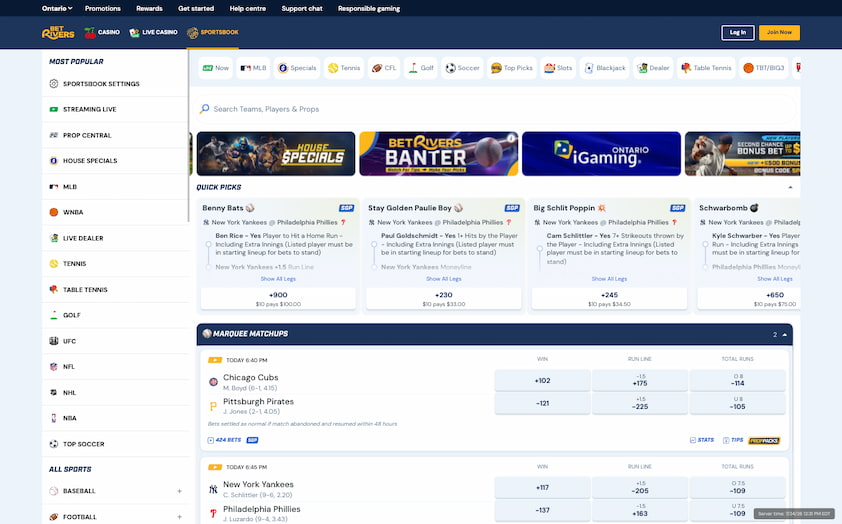Bet Yankees run line -205
This screenshot has width=842, height=524.
(640, 487)
